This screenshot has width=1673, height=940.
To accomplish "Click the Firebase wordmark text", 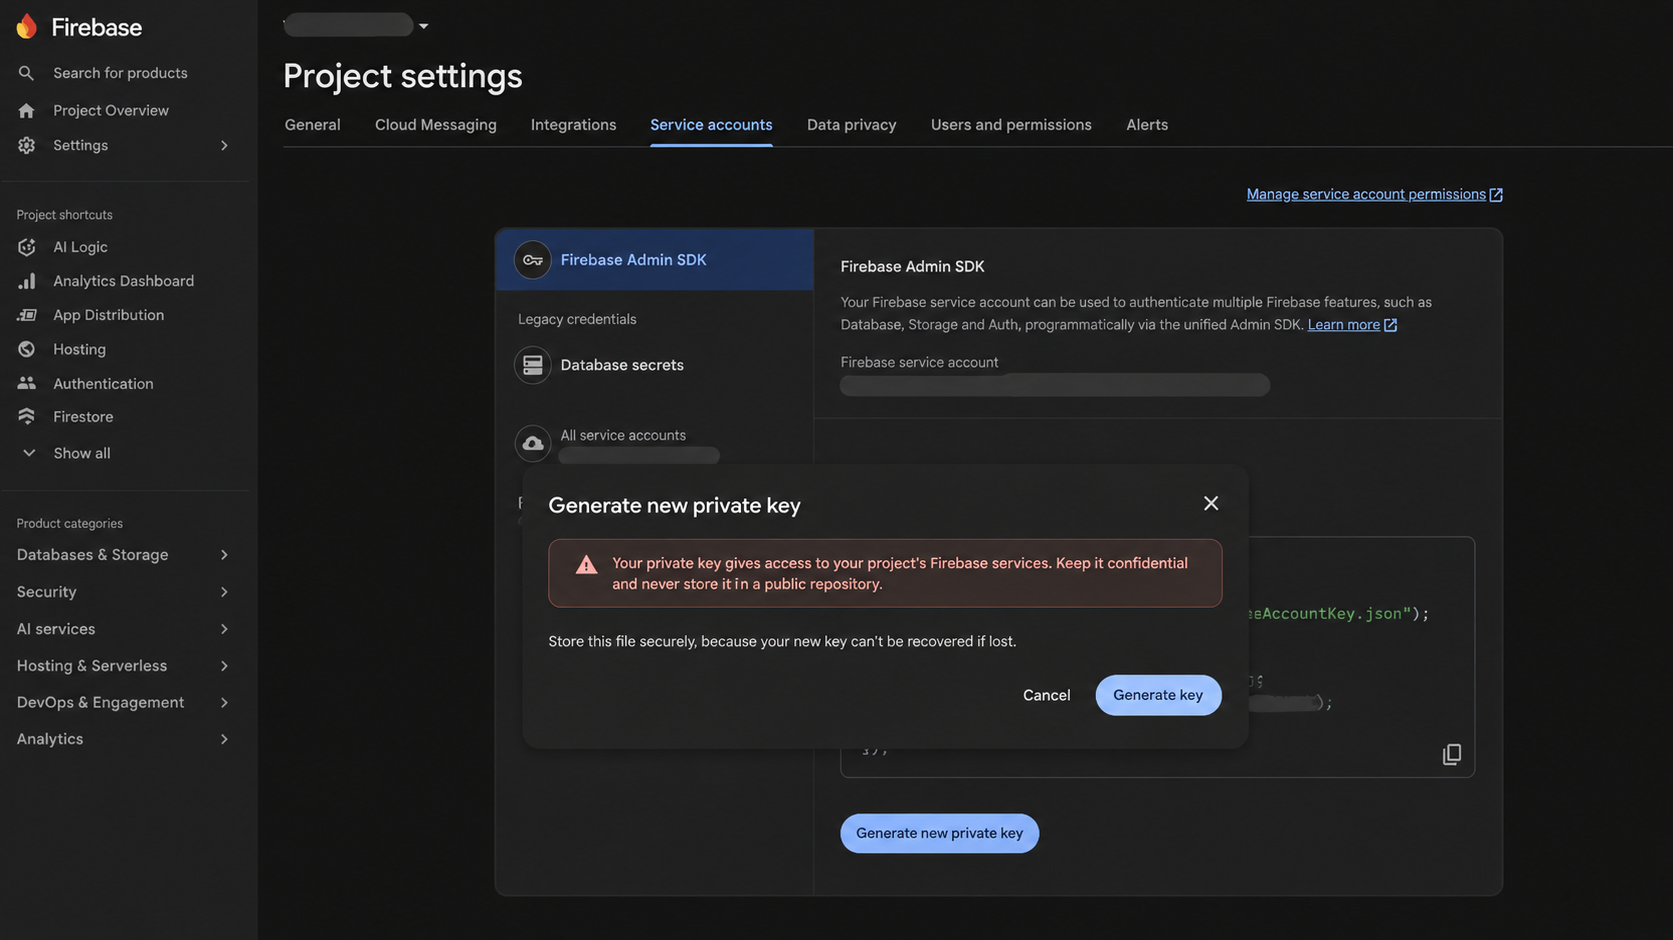I will [97, 28].
